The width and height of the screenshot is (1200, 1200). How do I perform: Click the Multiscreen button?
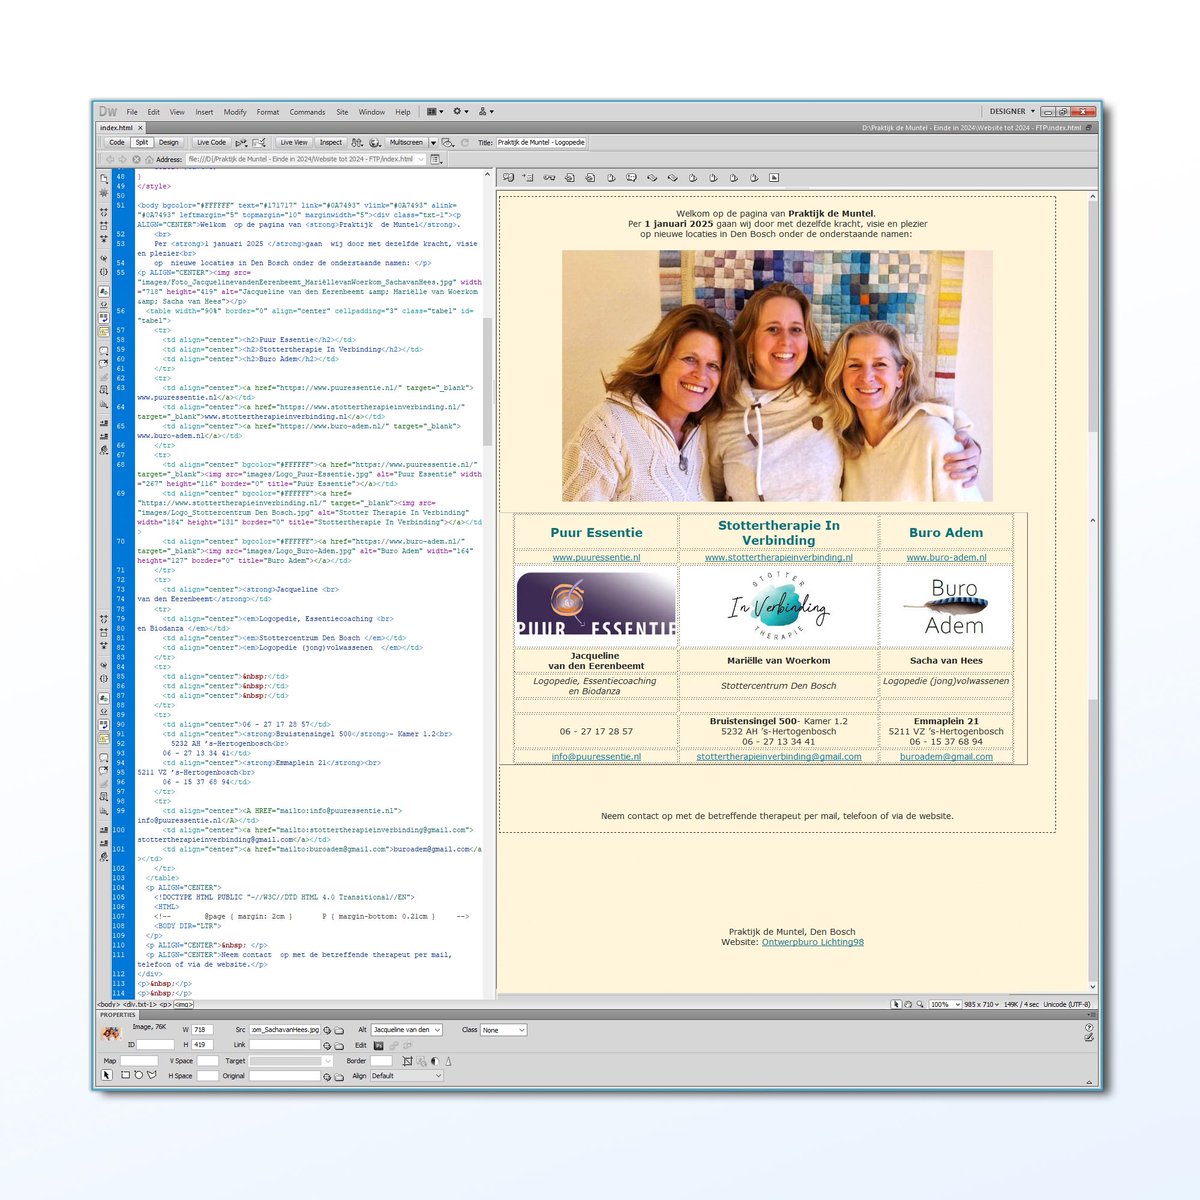point(406,142)
